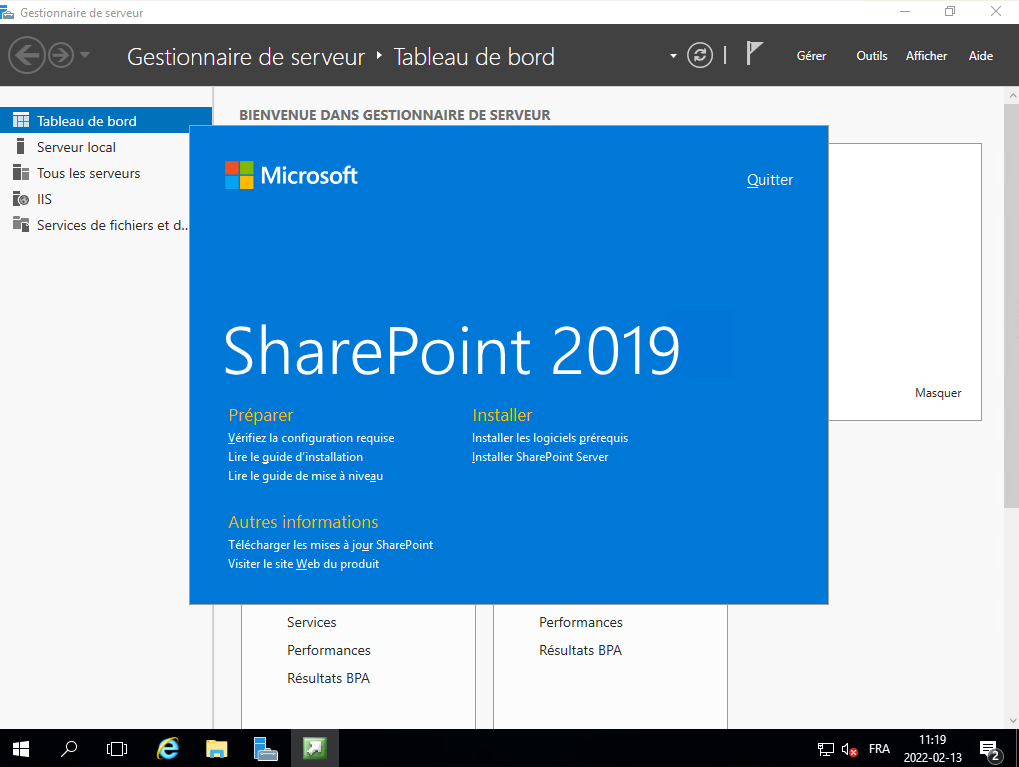
Task: Click Services in the left role tile
Action: pyautogui.click(x=311, y=622)
